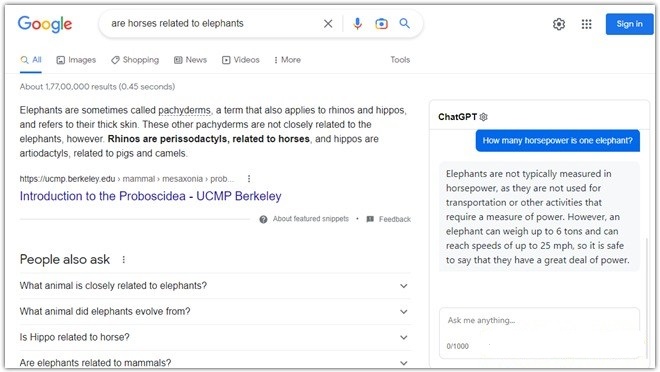
Task: Expand 'What animal is closely related to elephants?'
Action: click(x=215, y=286)
